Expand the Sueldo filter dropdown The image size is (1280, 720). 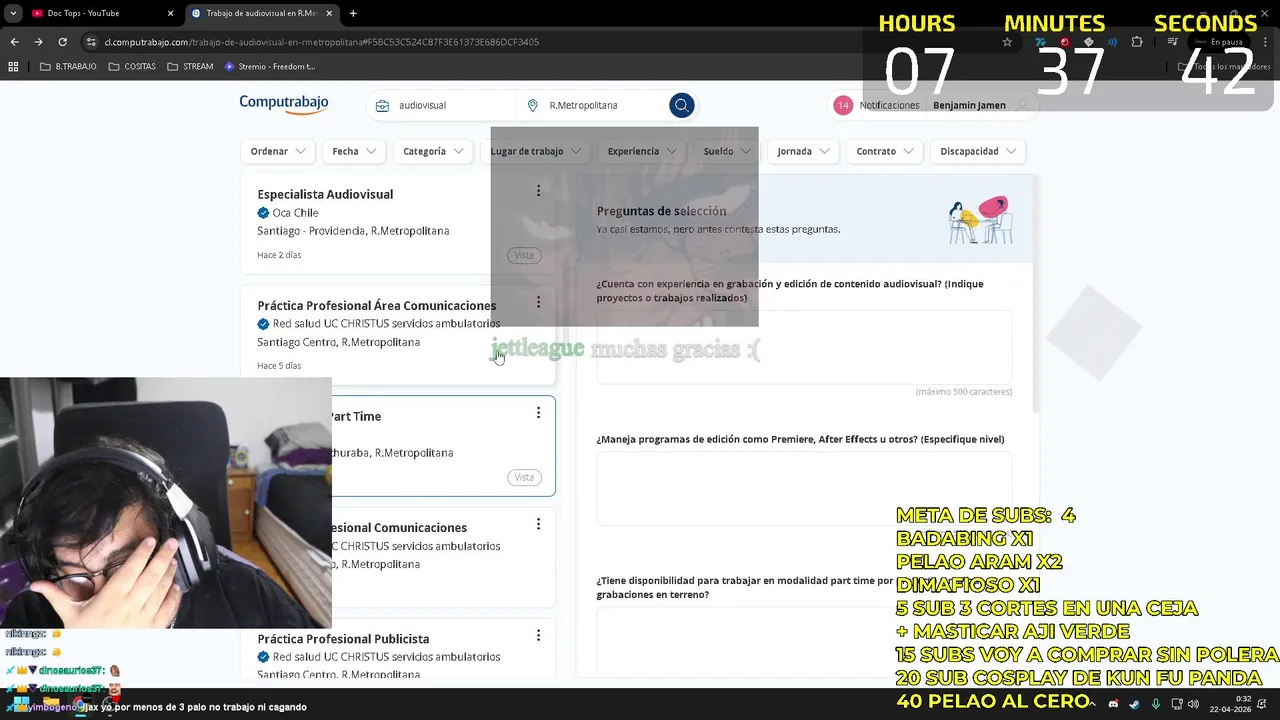[x=726, y=151]
